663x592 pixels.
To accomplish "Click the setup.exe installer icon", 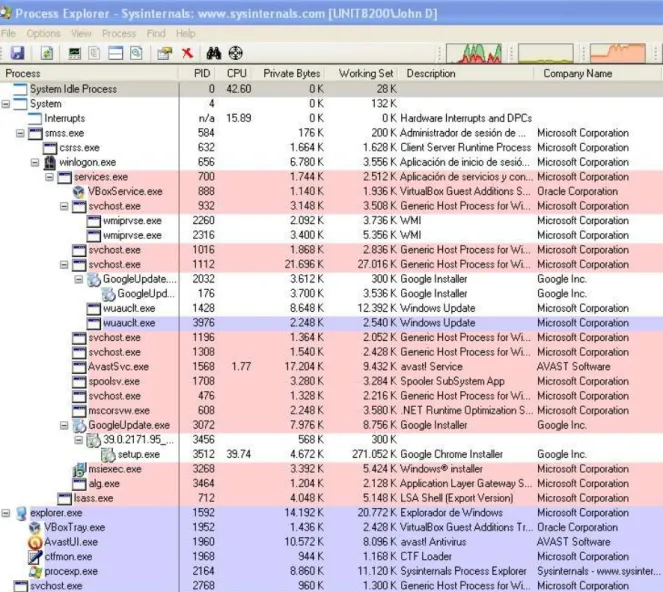I will coord(108,455).
